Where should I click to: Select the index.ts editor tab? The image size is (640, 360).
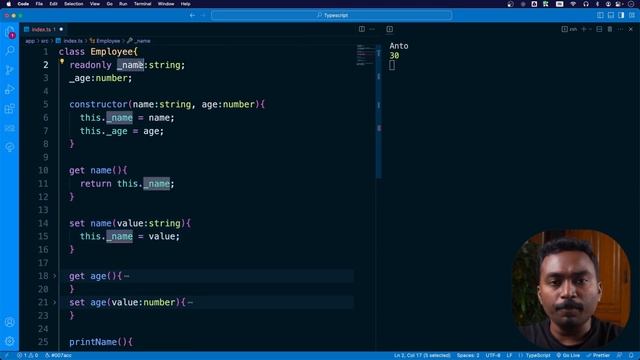click(44, 29)
